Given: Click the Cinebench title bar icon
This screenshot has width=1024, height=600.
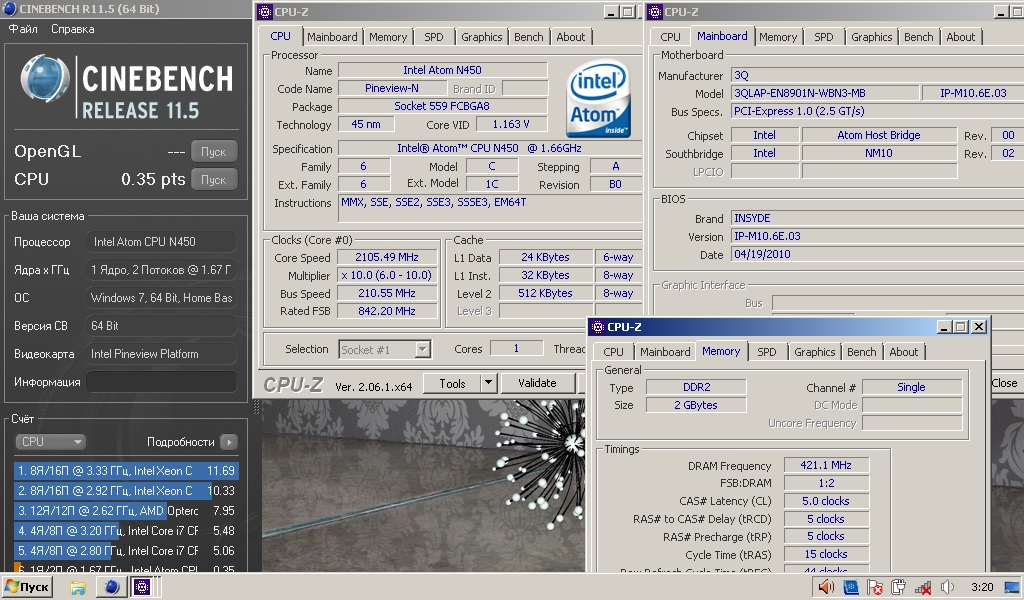Looking at the screenshot, I should pos(9,8).
